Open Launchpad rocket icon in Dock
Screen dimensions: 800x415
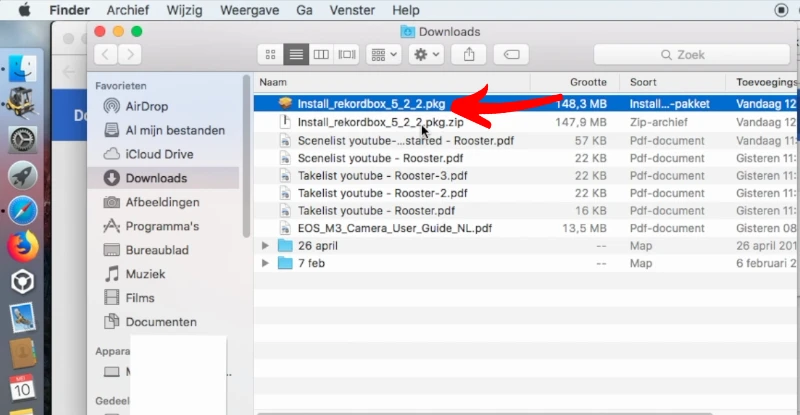[22, 175]
